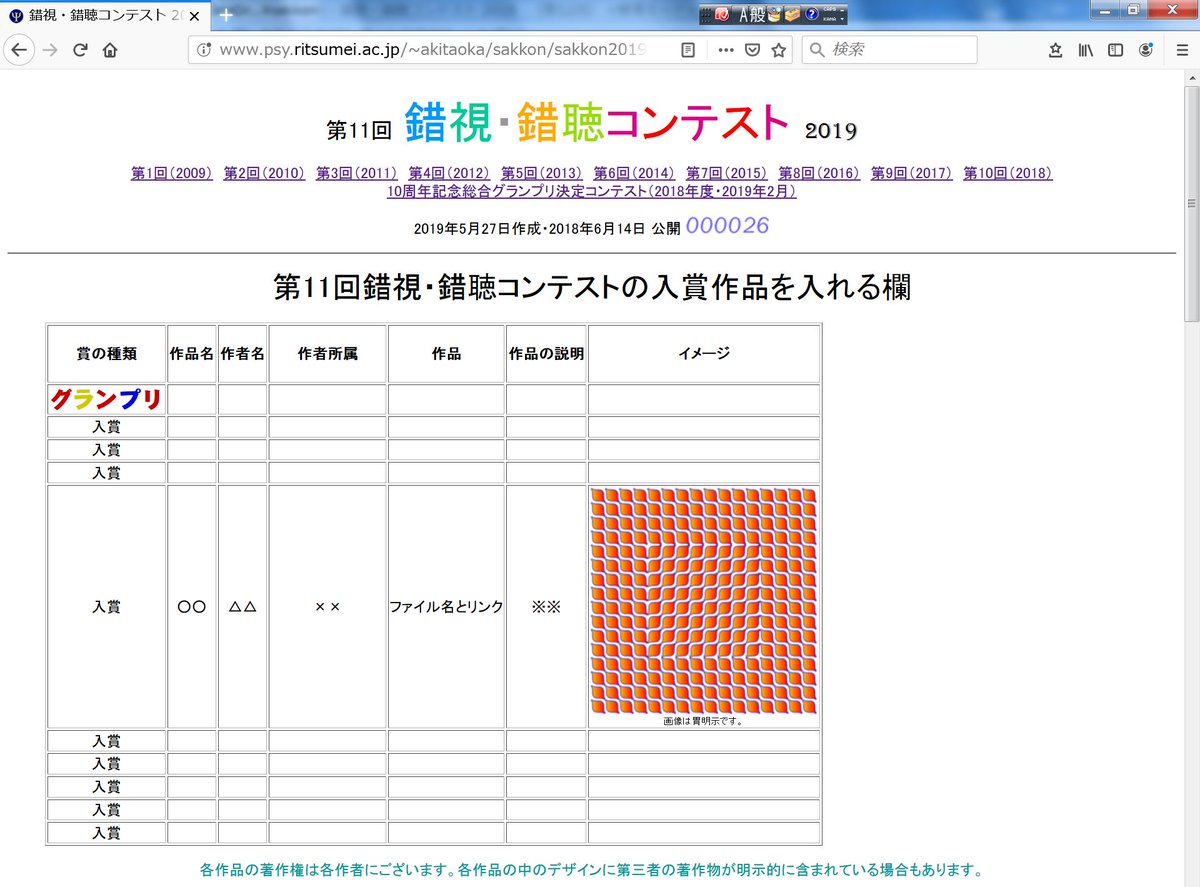The image size is (1200, 887).
Task: Click the 作品の説明 column header
Action: tap(546, 354)
